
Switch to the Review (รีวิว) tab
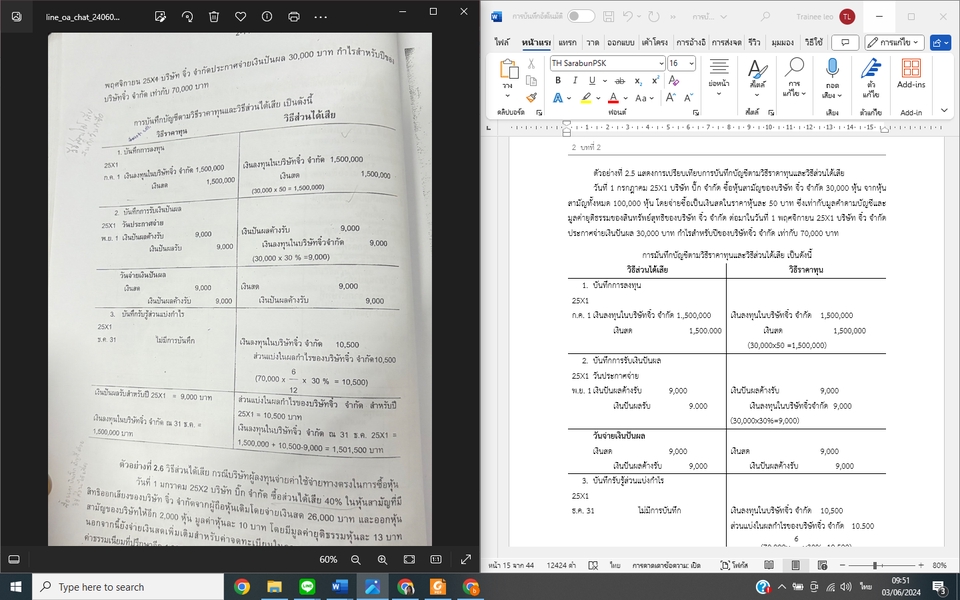754,42
